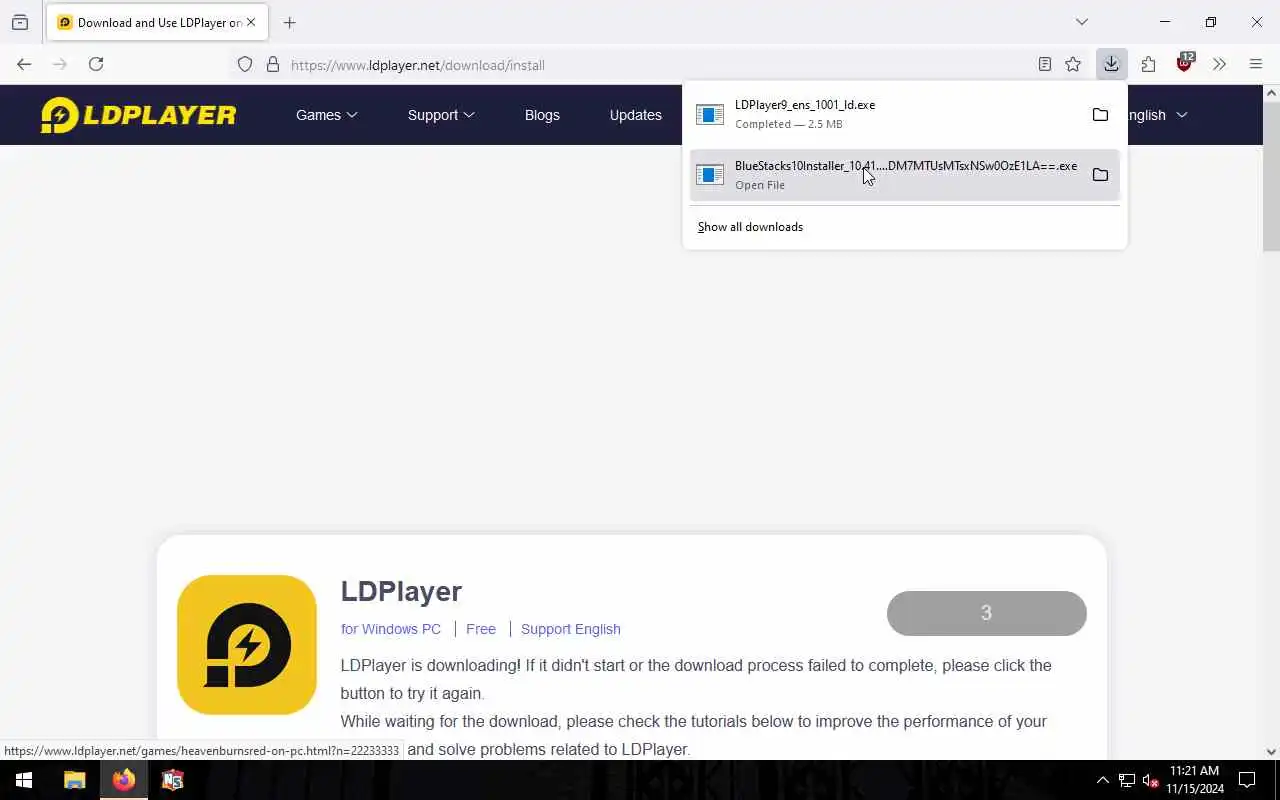Open volume speaker tray icon
This screenshot has width=1280, height=800.
pos(1150,780)
